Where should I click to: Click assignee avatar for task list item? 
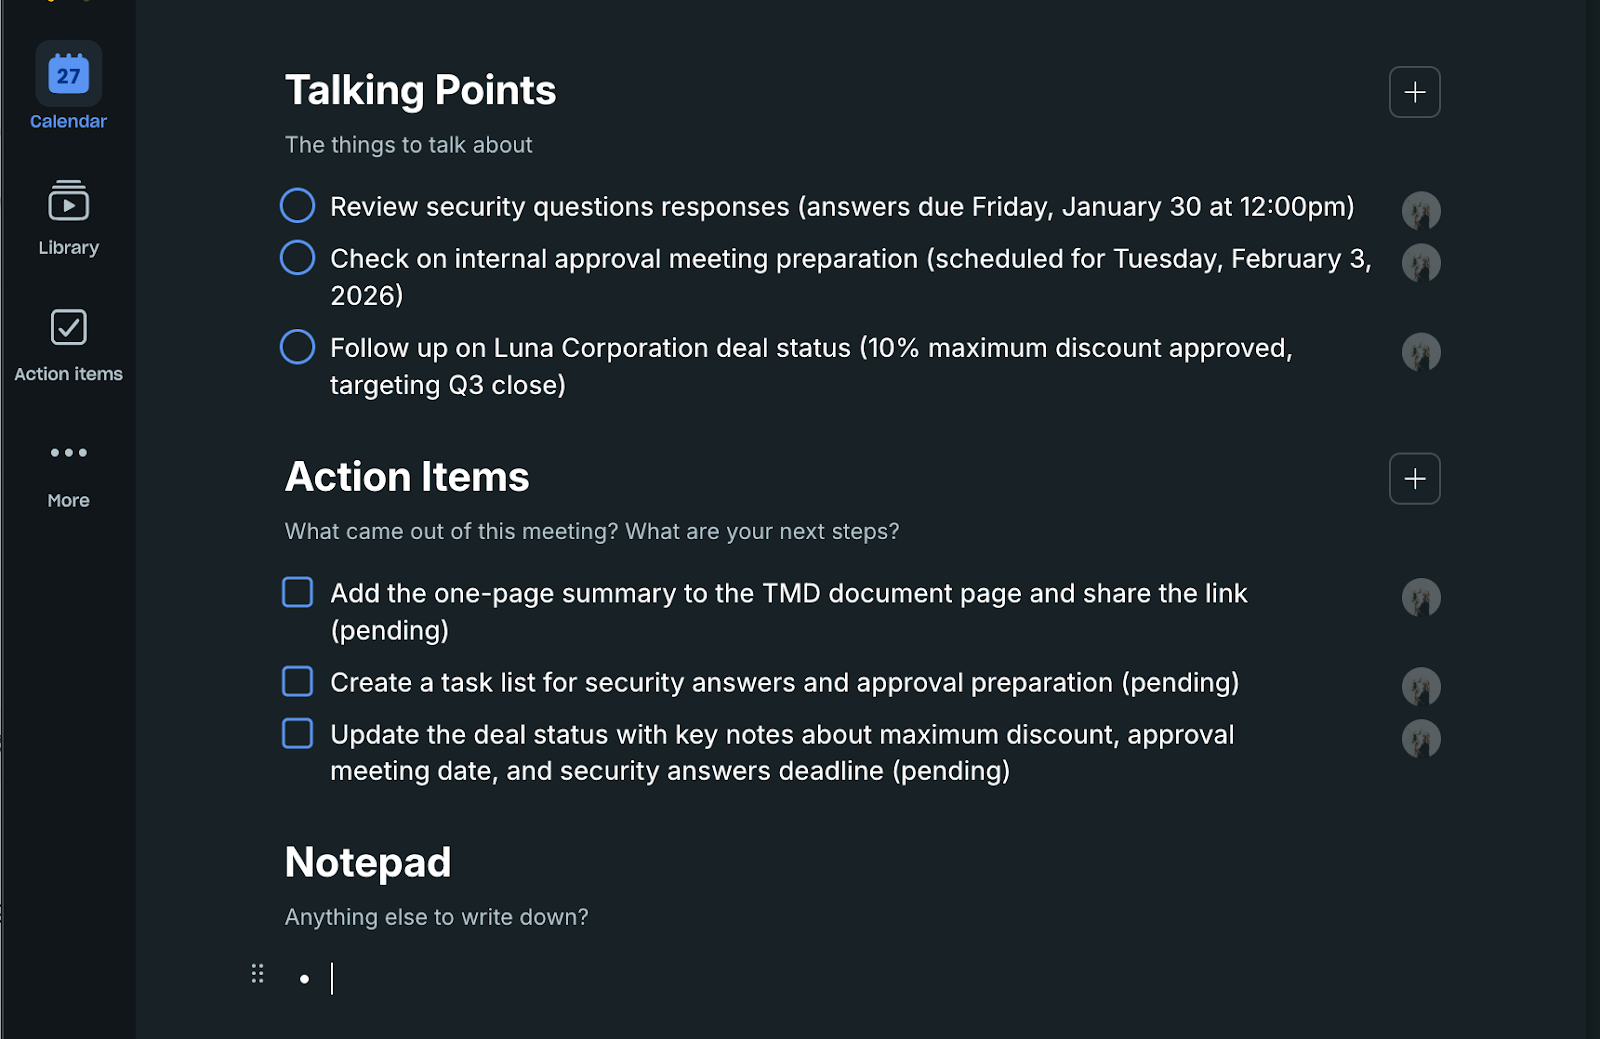[x=1420, y=687]
